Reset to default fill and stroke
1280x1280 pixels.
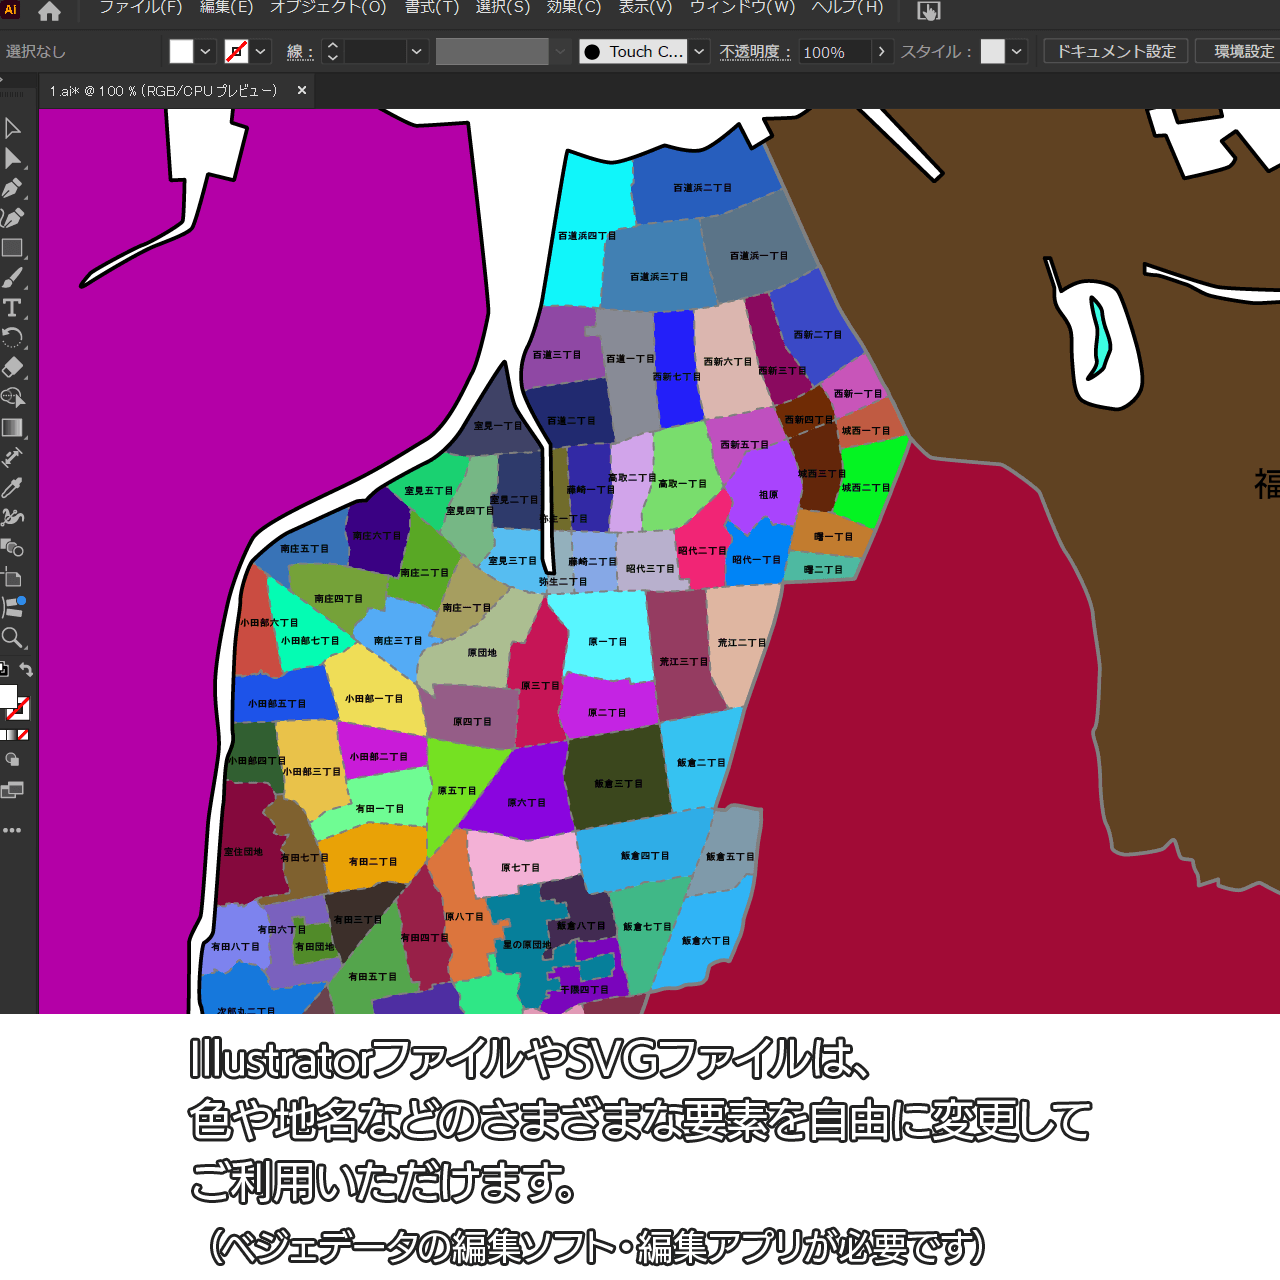[x=4, y=670]
